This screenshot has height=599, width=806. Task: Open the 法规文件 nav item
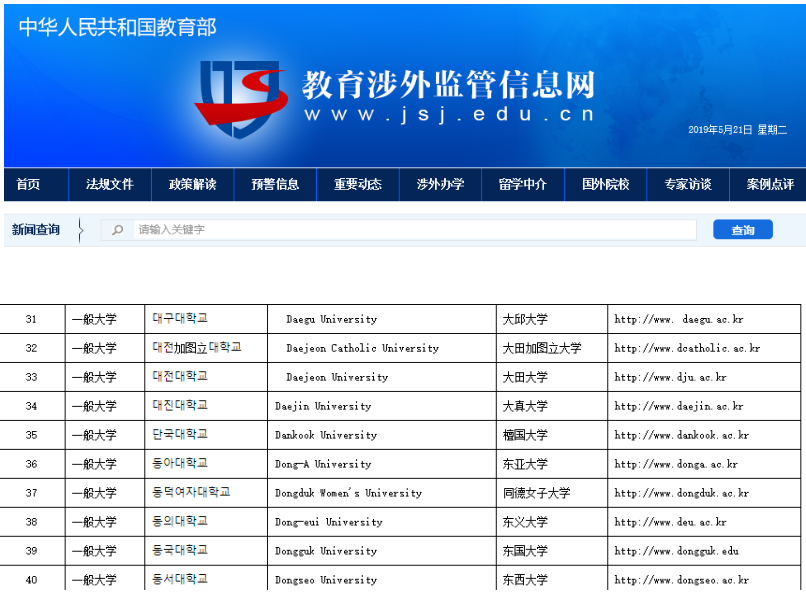point(109,184)
